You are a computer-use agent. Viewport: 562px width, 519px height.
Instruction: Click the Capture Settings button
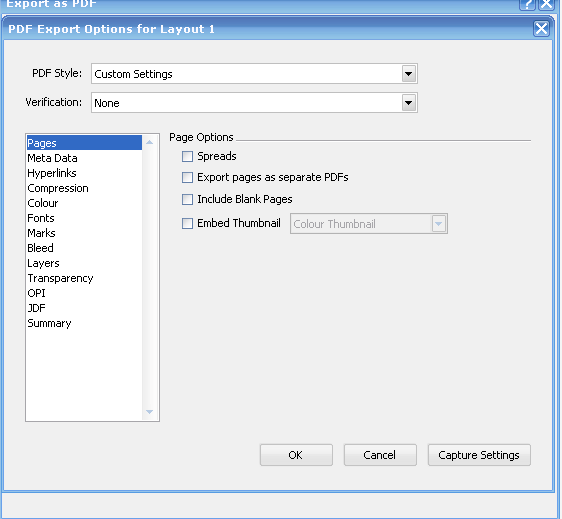[x=479, y=455]
